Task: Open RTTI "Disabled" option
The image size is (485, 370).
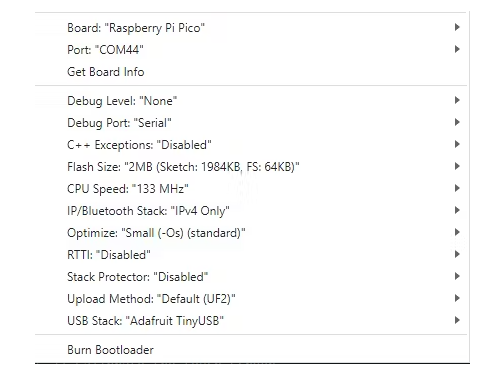Action: pyautogui.click(x=251, y=254)
